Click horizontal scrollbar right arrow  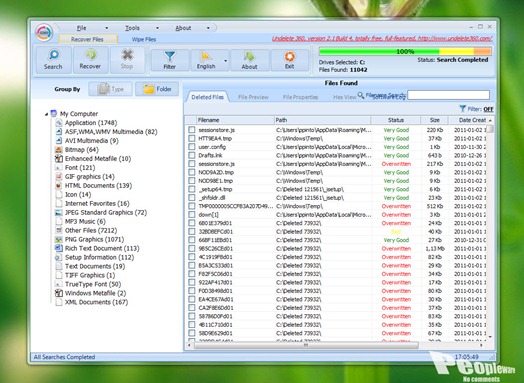coord(481,345)
